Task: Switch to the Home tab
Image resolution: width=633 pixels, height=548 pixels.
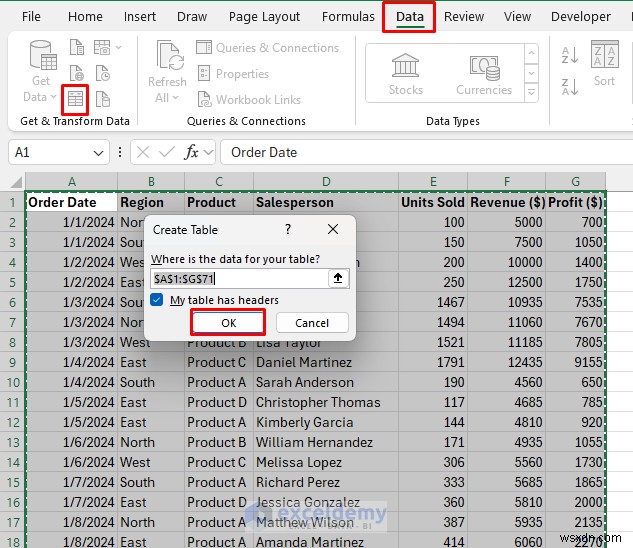Action: coord(85,17)
